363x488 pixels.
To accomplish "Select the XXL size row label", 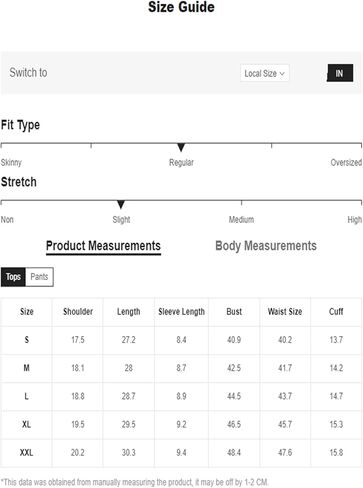I will (x=26, y=453).
